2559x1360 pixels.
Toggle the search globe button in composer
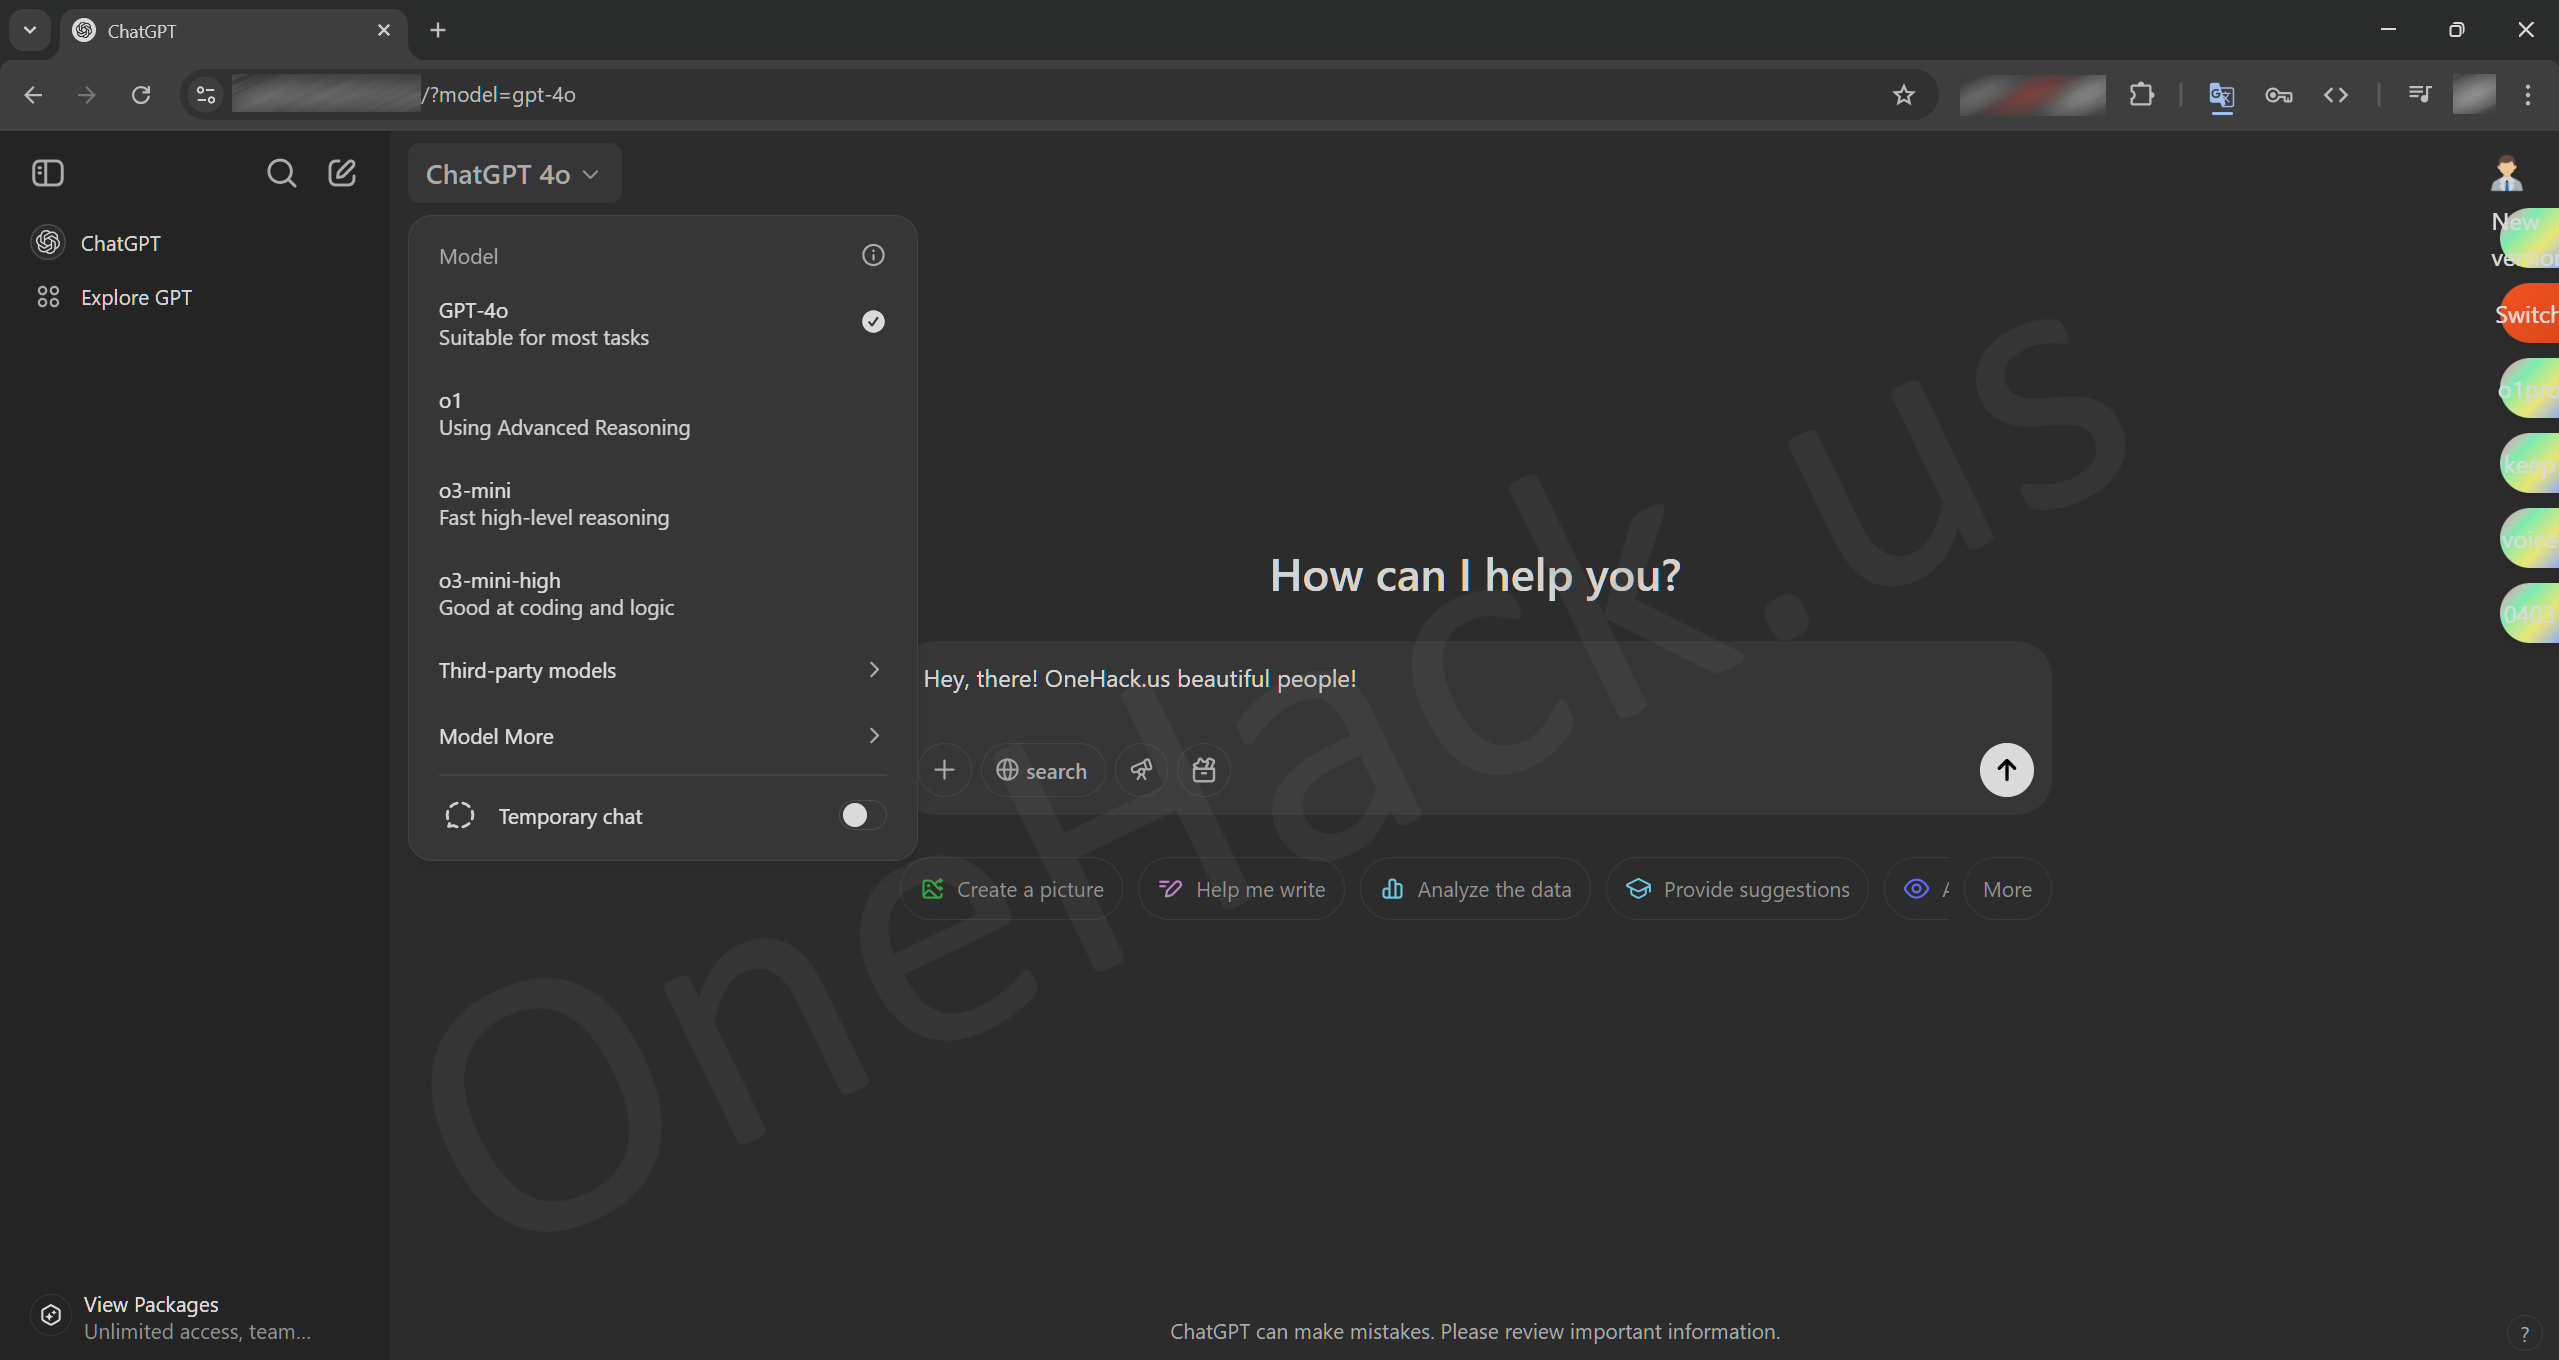tap(1042, 770)
